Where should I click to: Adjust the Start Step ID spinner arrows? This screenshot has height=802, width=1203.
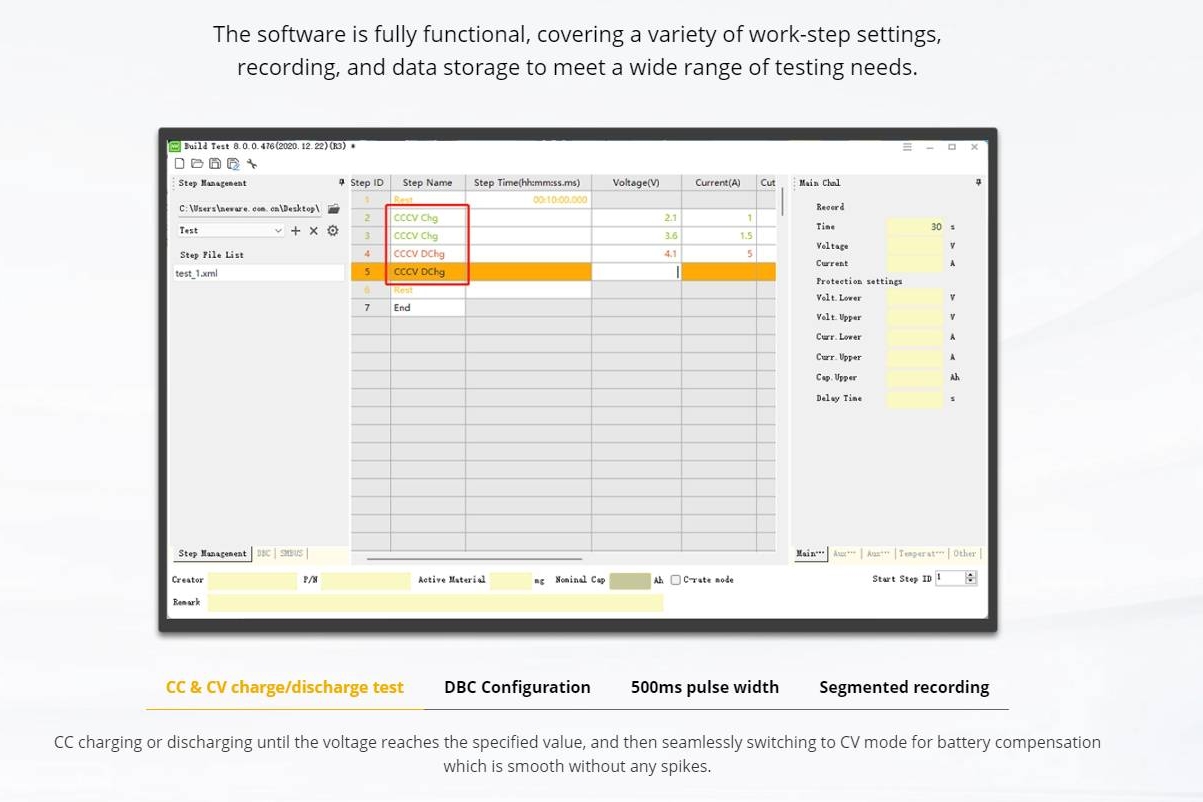tap(970, 579)
